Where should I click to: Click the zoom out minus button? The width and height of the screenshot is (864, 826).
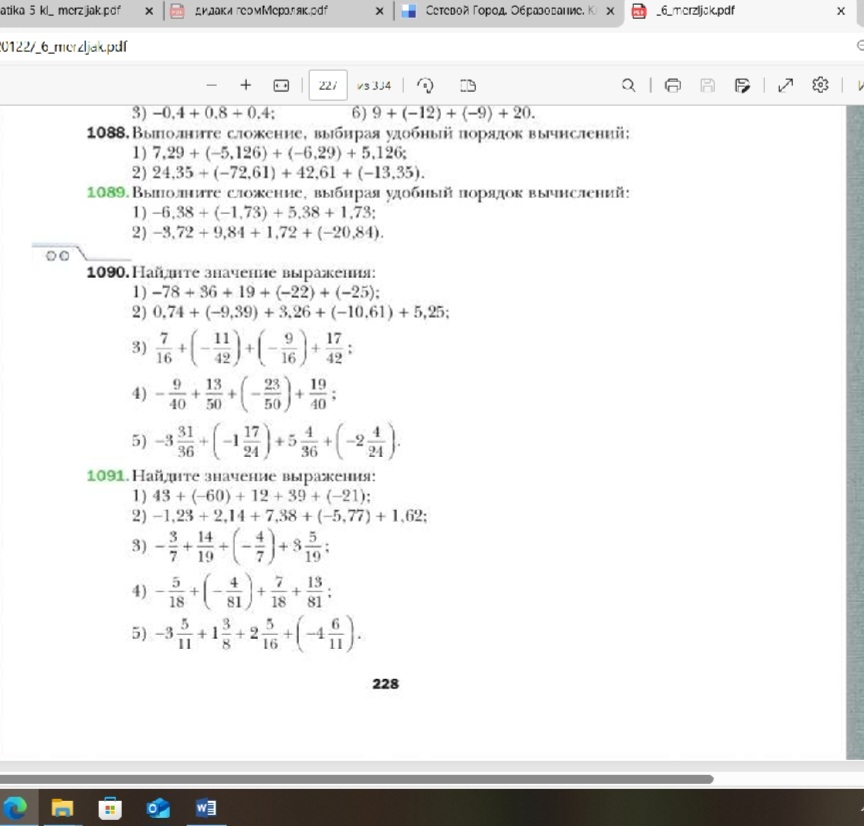tap(211, 85)
